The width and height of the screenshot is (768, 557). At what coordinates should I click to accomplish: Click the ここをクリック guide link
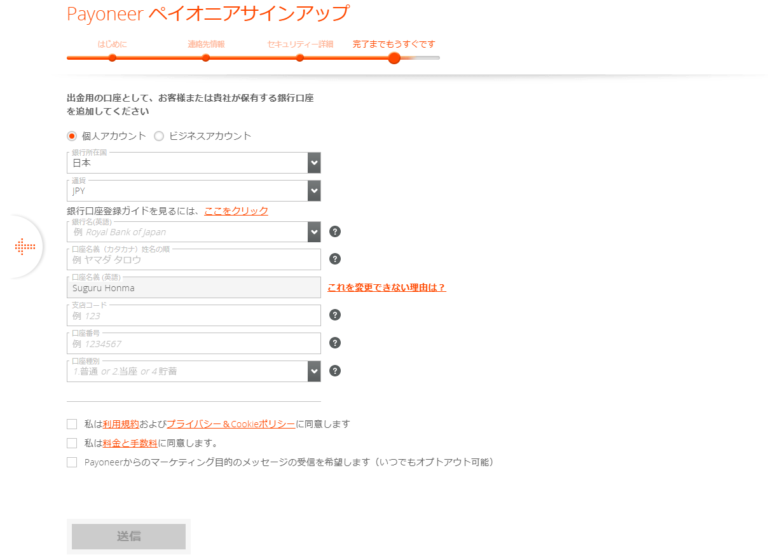(x=236, y=211)
